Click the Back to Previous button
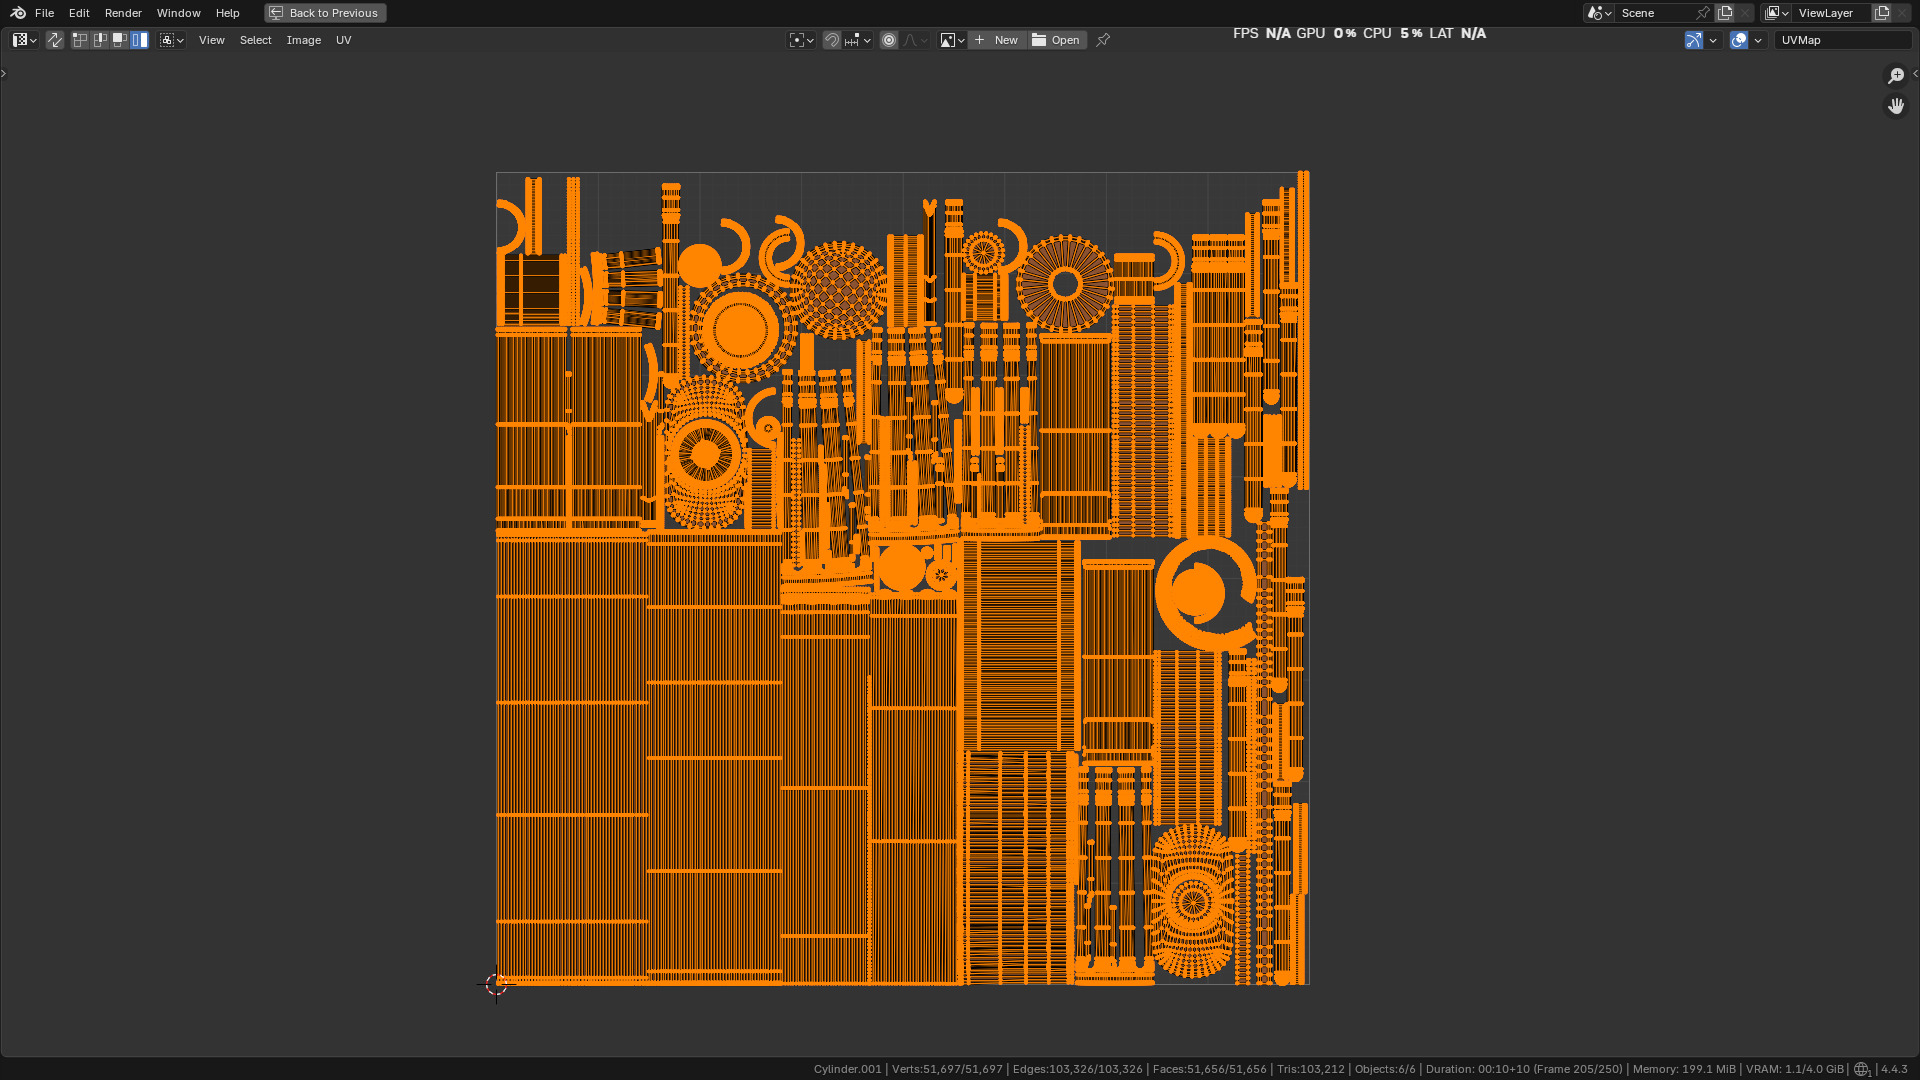Screen dimensions: 1920x1080 (x=325, y=13)
